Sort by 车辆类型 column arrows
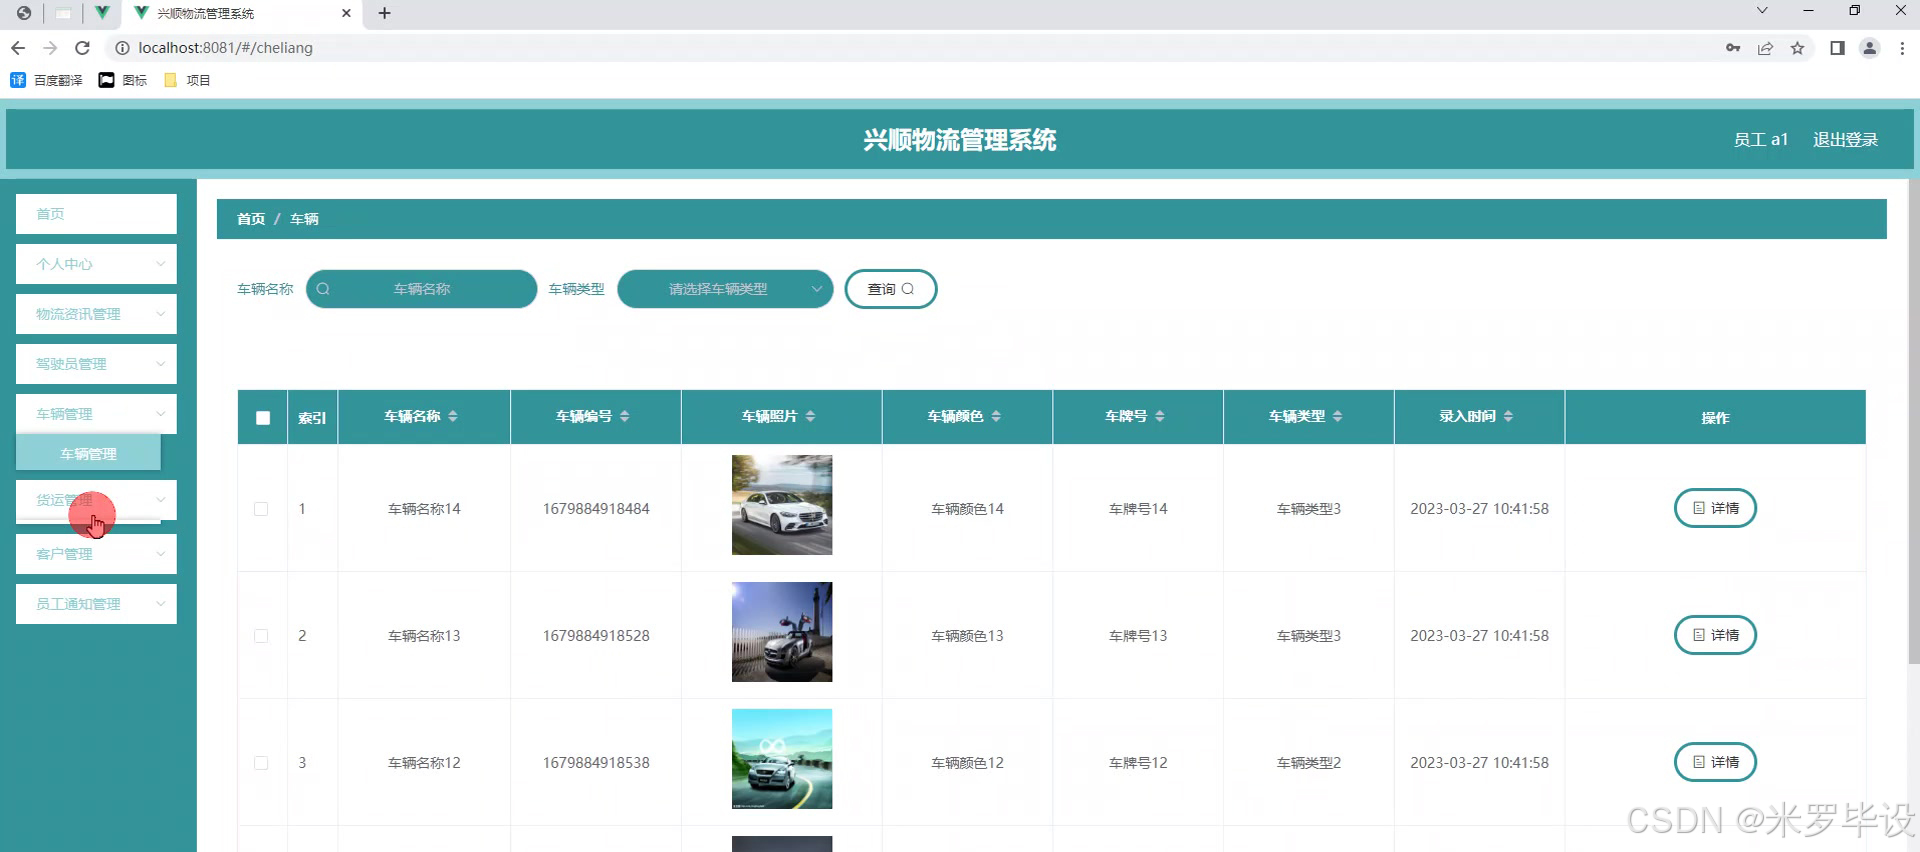The width and height of the screenshot is (1920, 852). (x=1338, y=416)
